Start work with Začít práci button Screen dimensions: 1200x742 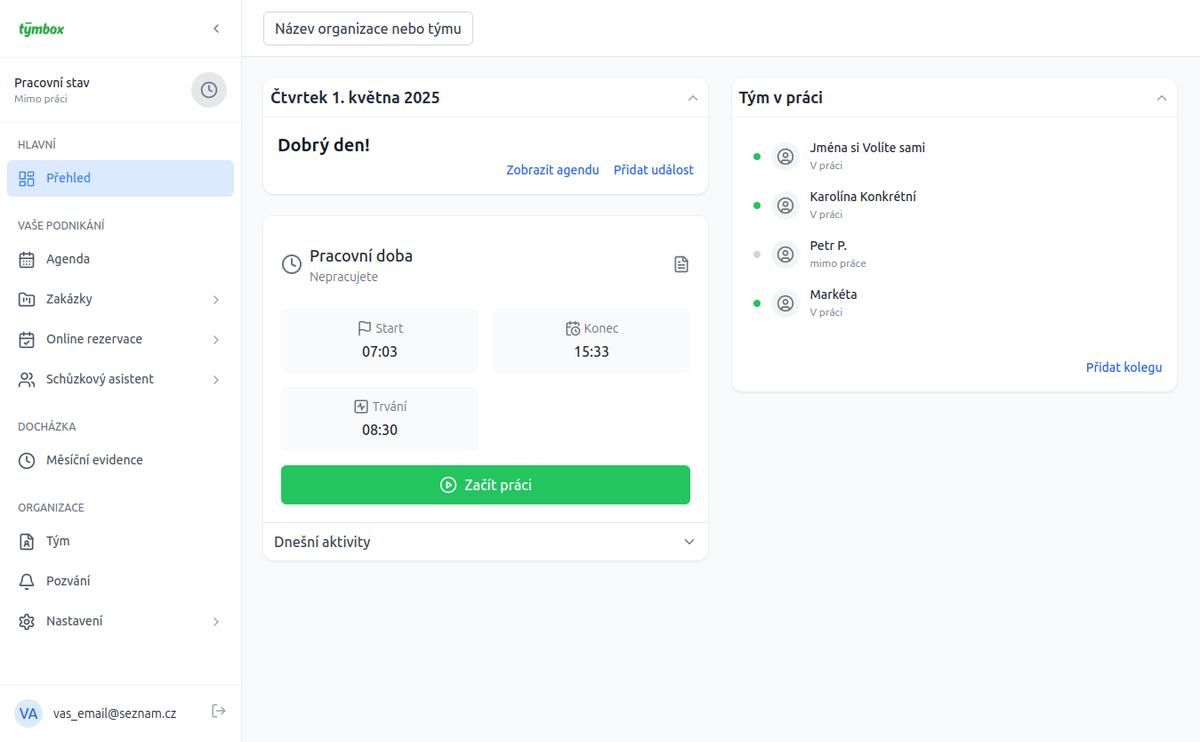(485, 485)
